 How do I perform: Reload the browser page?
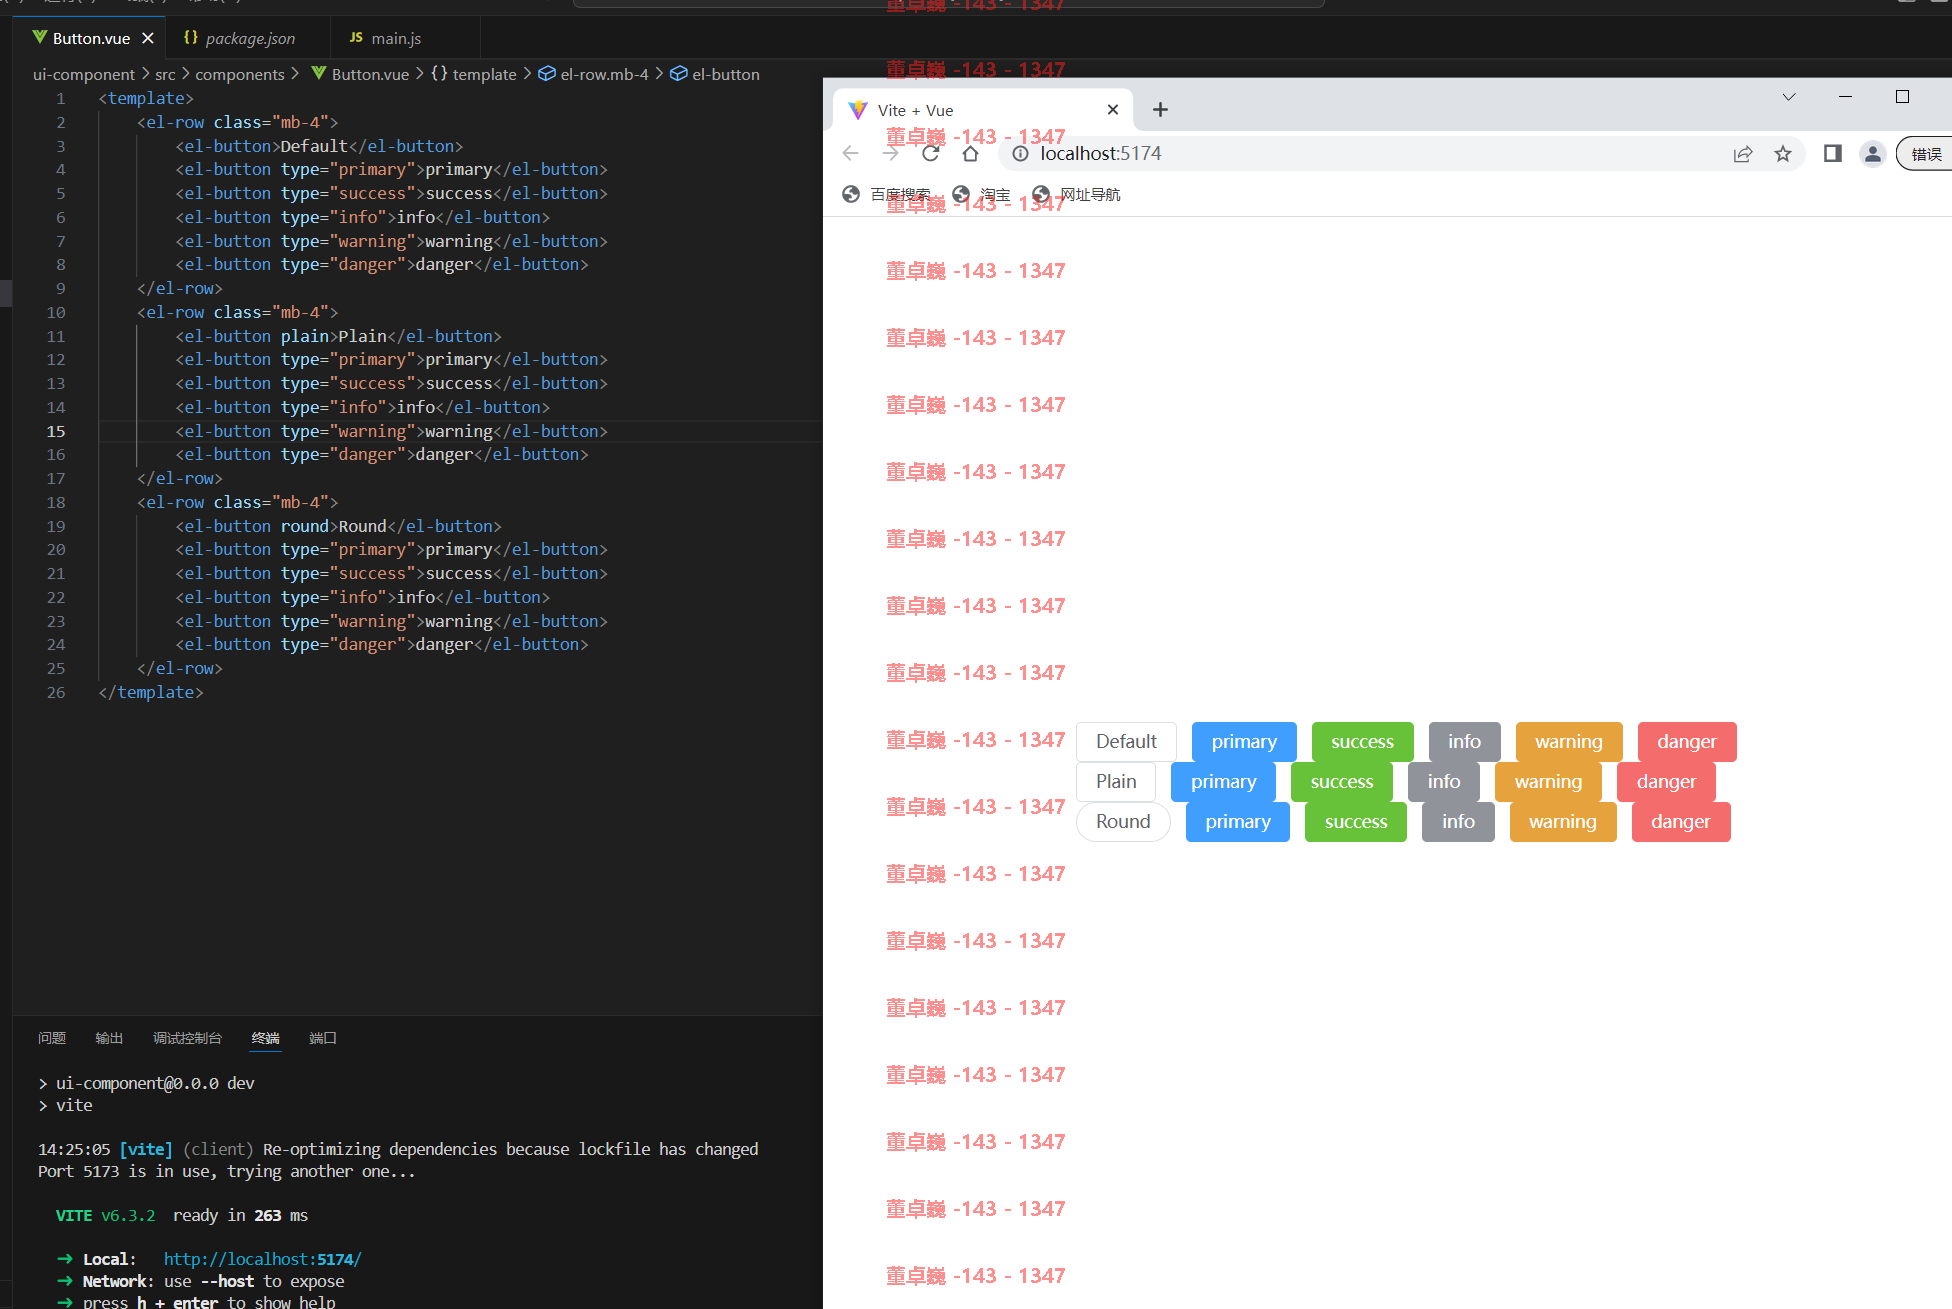coord(931,153)
